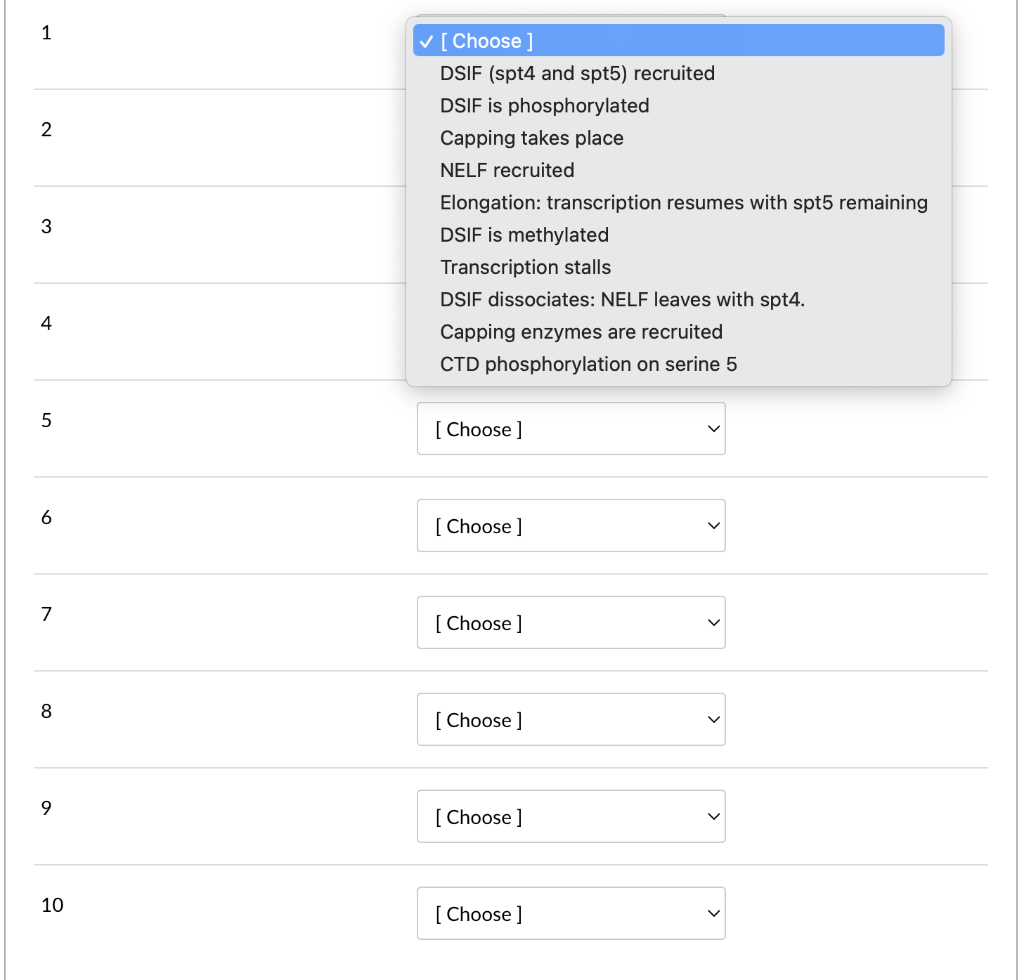Viewport: 1024px width, 980px height.
Task: Choose 'CTD phosphorylation on serine 5'
Action: click(679, 364)
